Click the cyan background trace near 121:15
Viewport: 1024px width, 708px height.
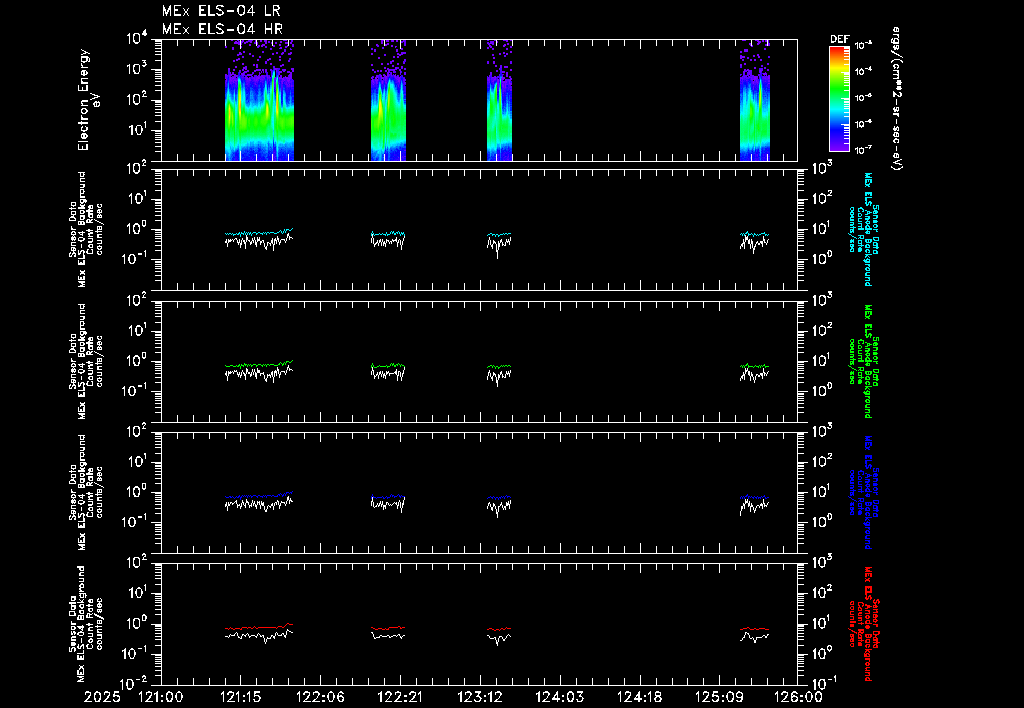[259, 233]
